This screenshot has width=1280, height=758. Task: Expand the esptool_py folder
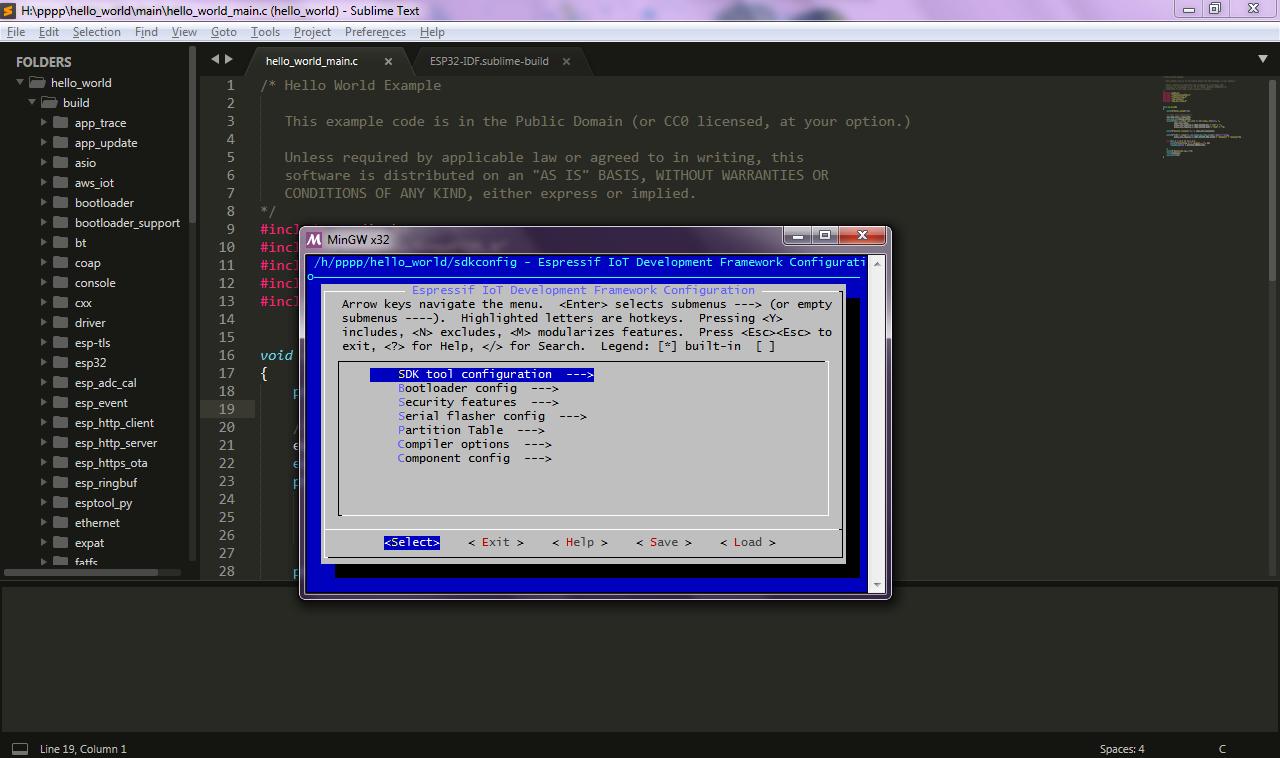[x=44, y=502]
